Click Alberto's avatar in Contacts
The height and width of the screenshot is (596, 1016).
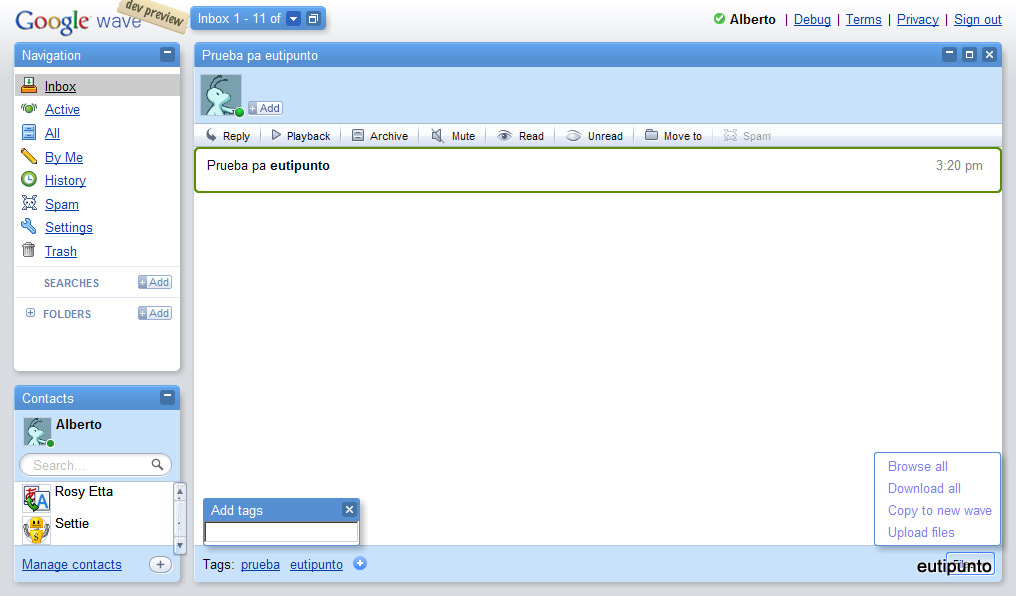coord(38,431)
